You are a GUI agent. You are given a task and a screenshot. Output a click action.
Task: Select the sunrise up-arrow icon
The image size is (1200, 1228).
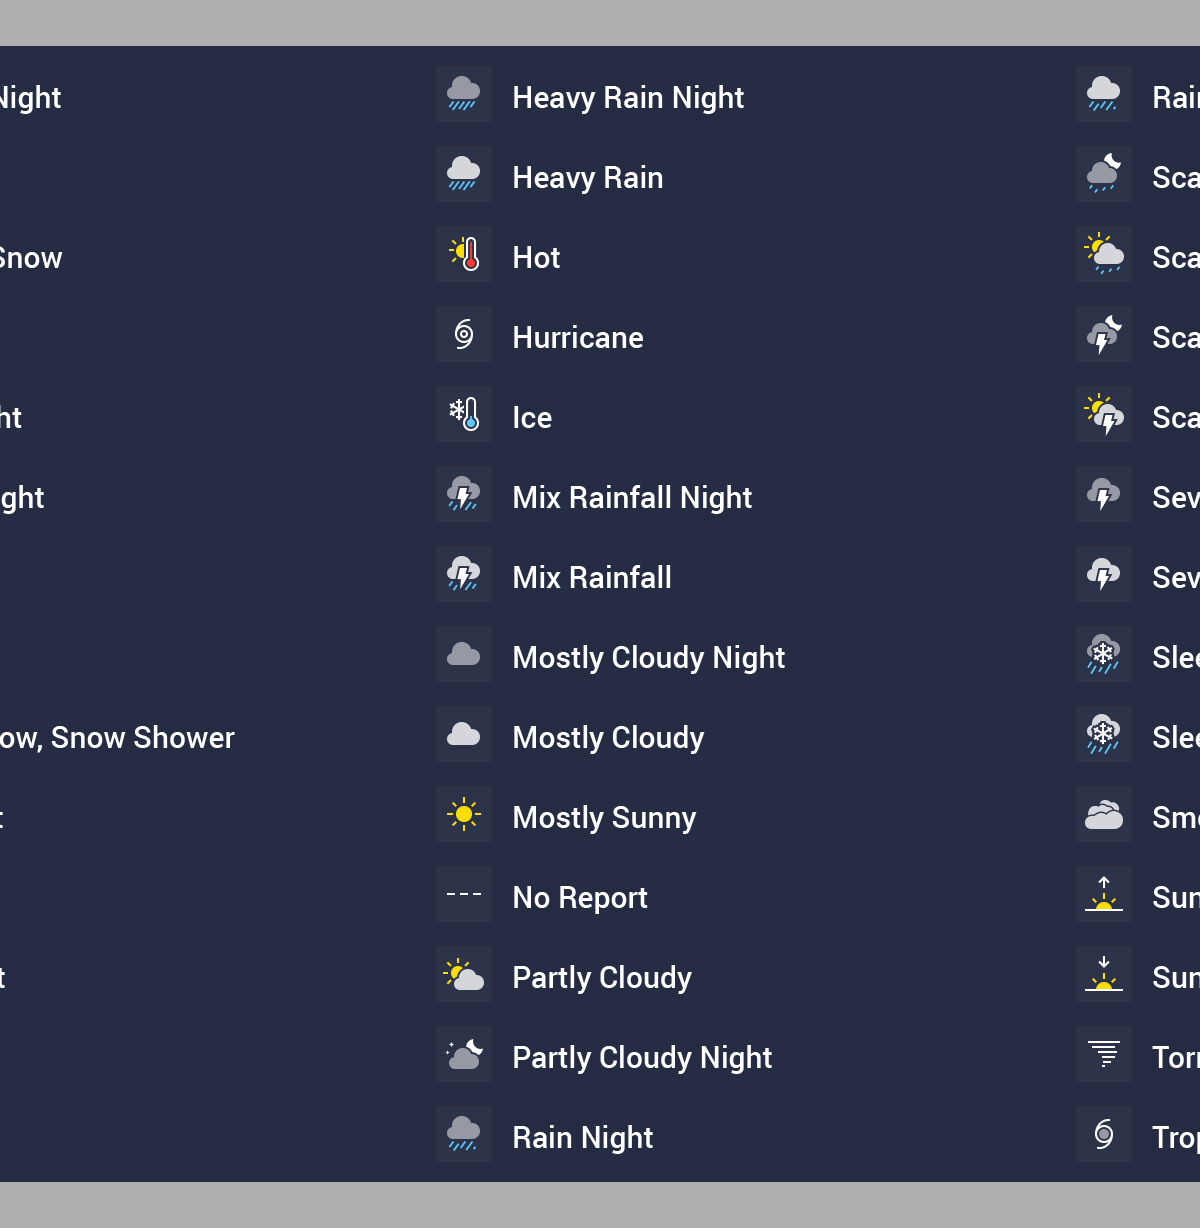(x=1104, y=894)
